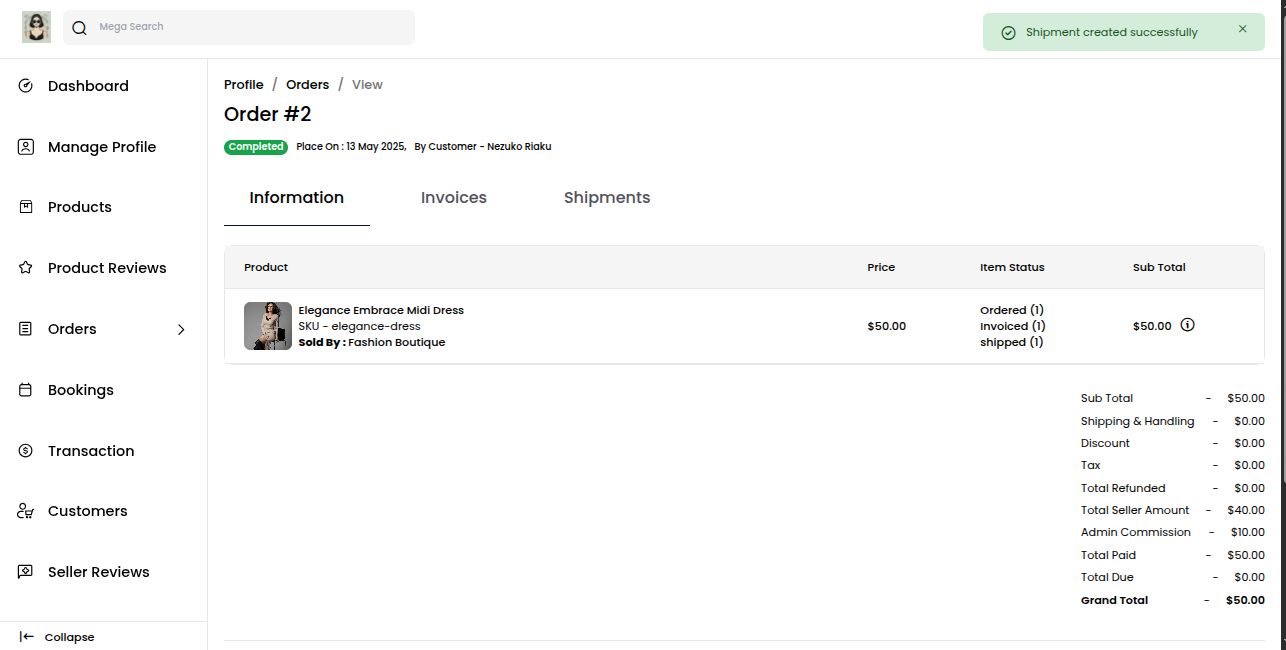The image size is (1286, 650).
Task: Open Orders from the breadcrumb trail
Action: pyautogui.click(x=307, y=84)
